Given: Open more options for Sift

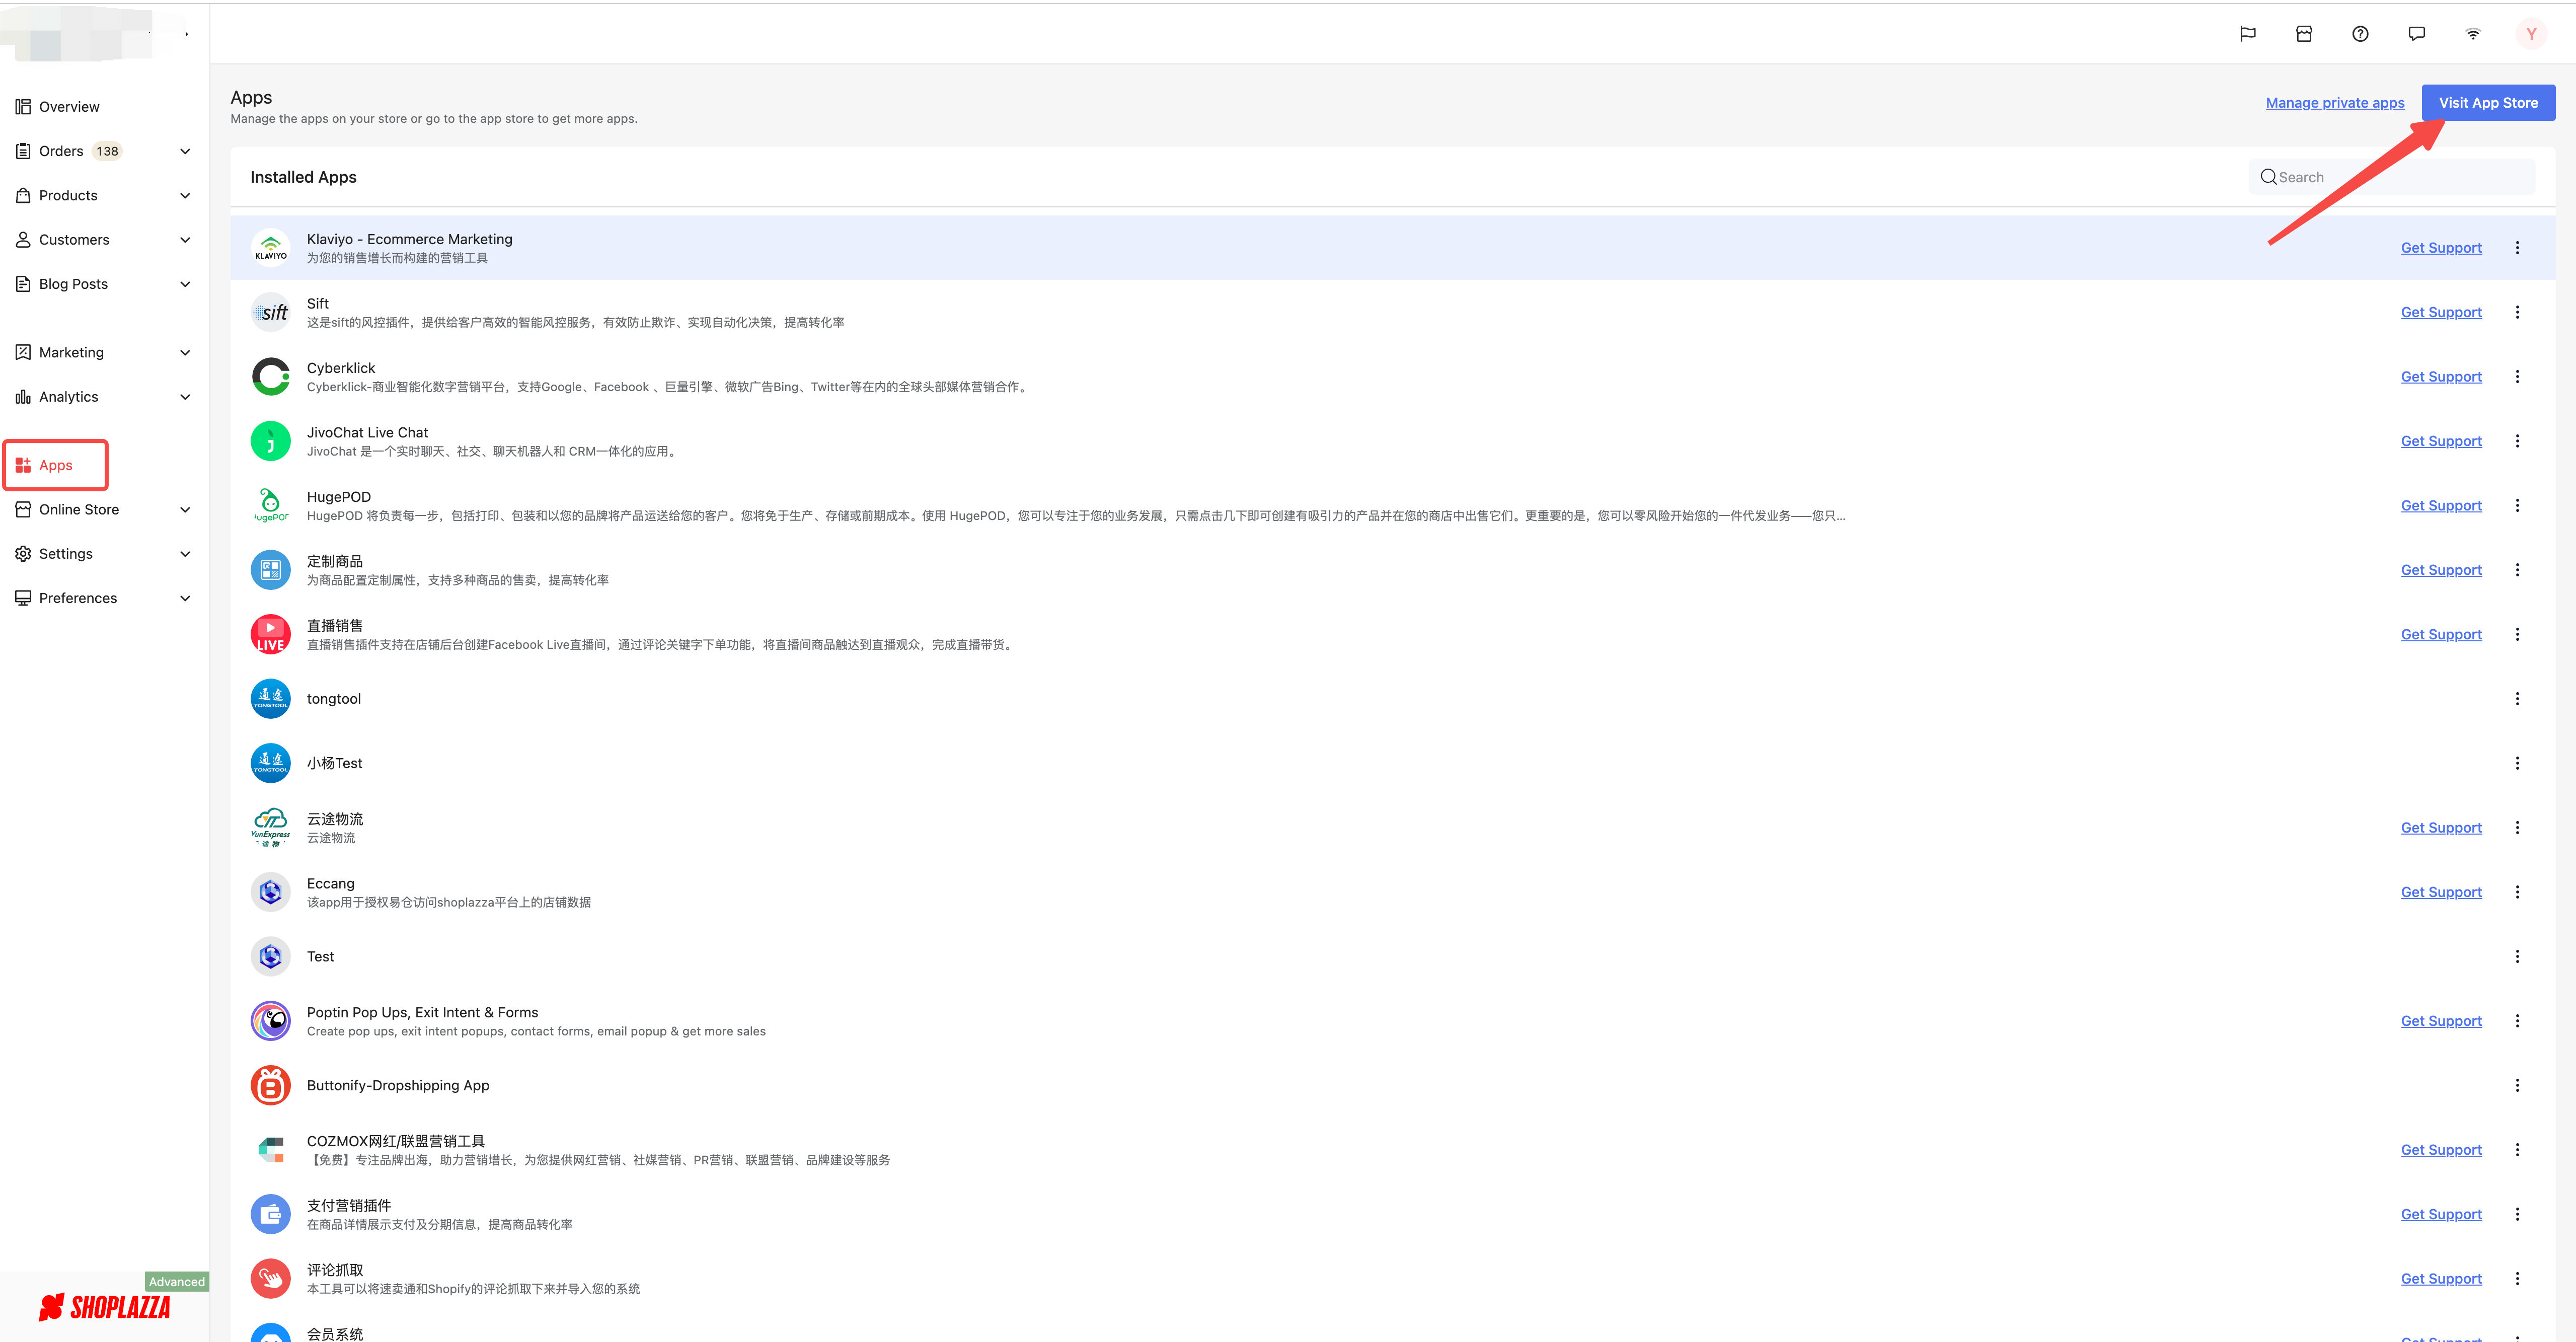Looking at the screenshot, I should [2517, 312].
